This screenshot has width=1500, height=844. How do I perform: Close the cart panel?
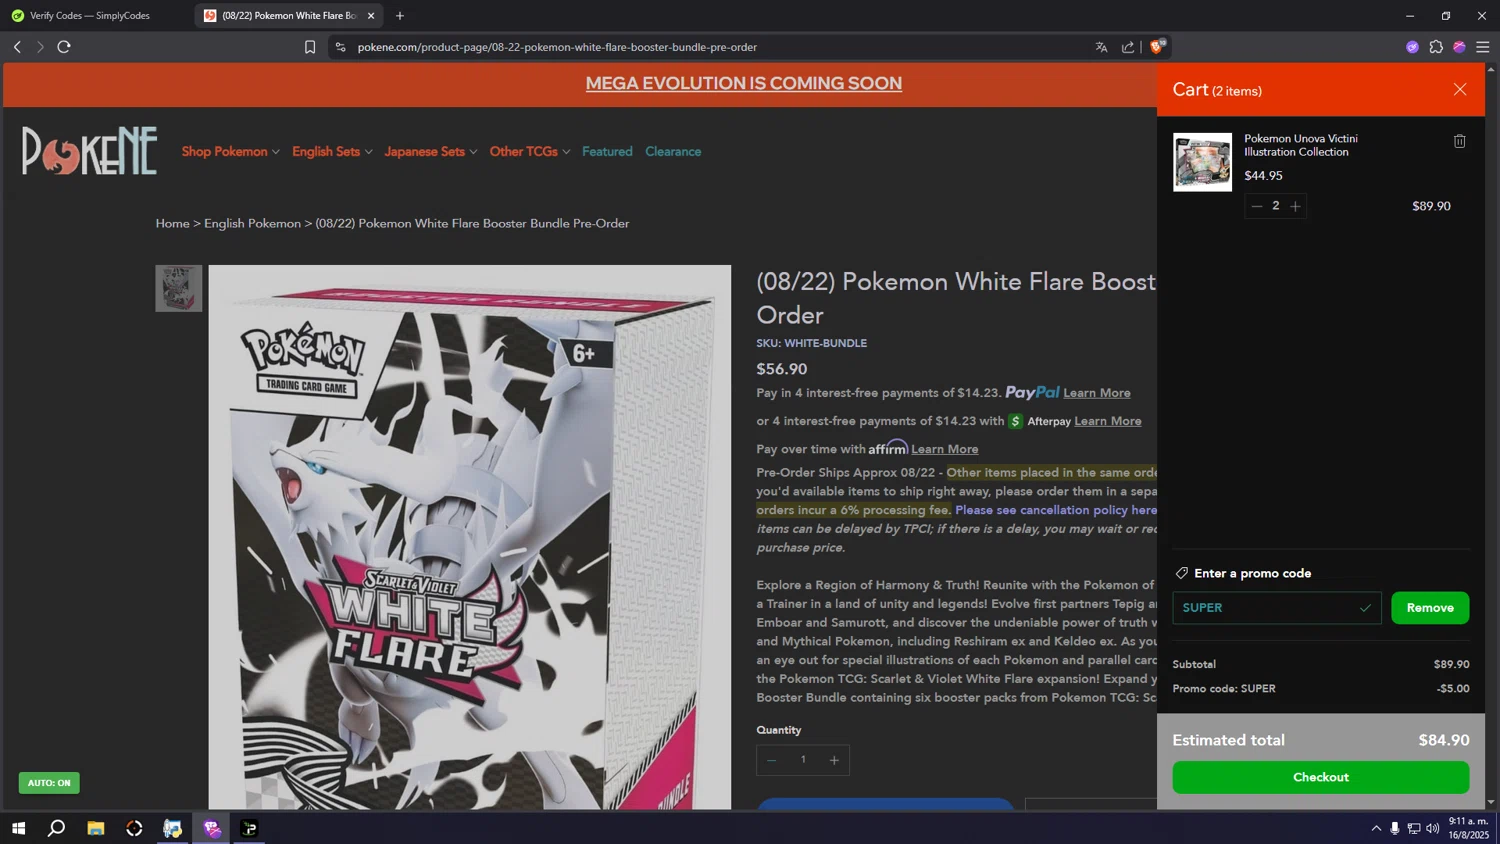click(x=1459, y=90)
